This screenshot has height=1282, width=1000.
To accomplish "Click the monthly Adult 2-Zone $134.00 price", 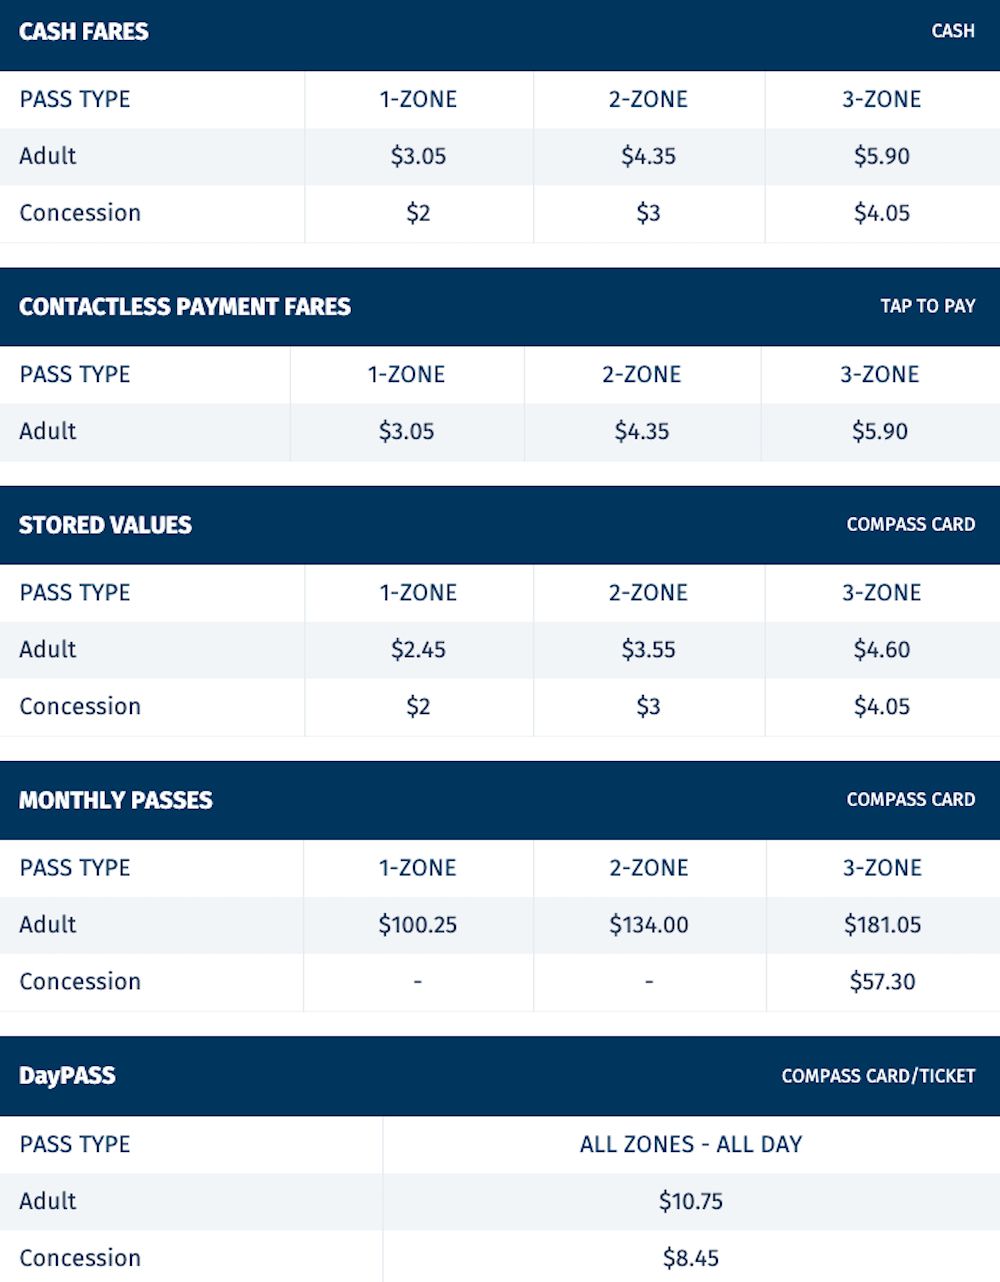I will [x=649, y=925].
